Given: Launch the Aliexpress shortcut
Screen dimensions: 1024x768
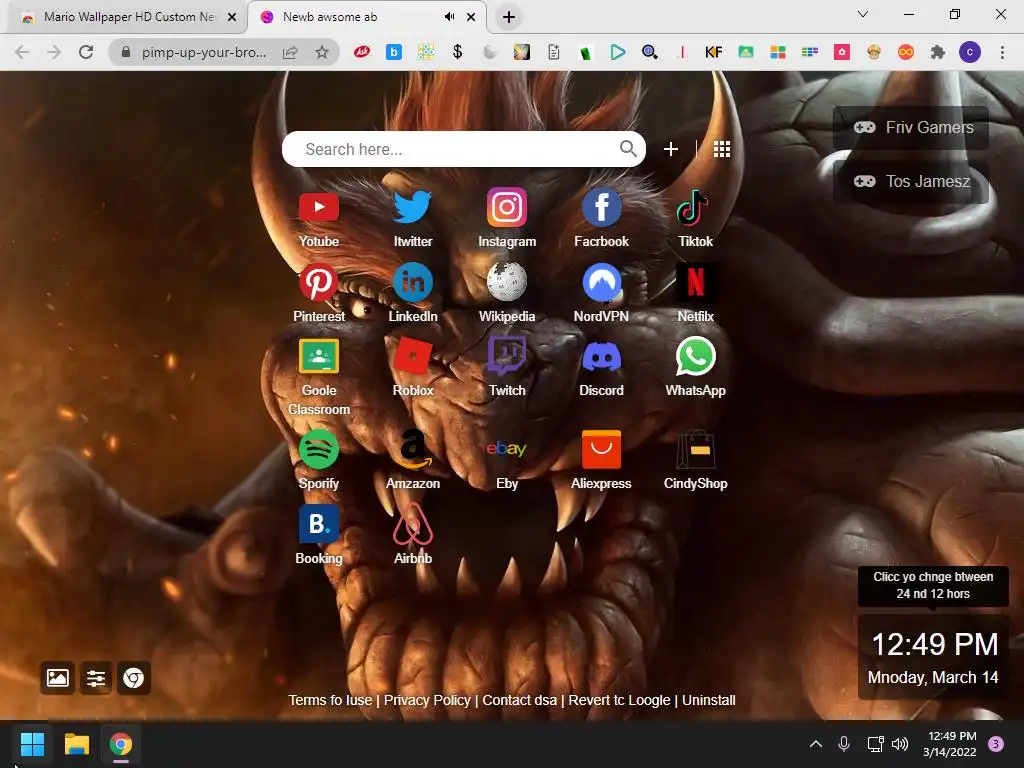Looking at the screenshot, I should (601, 449).
